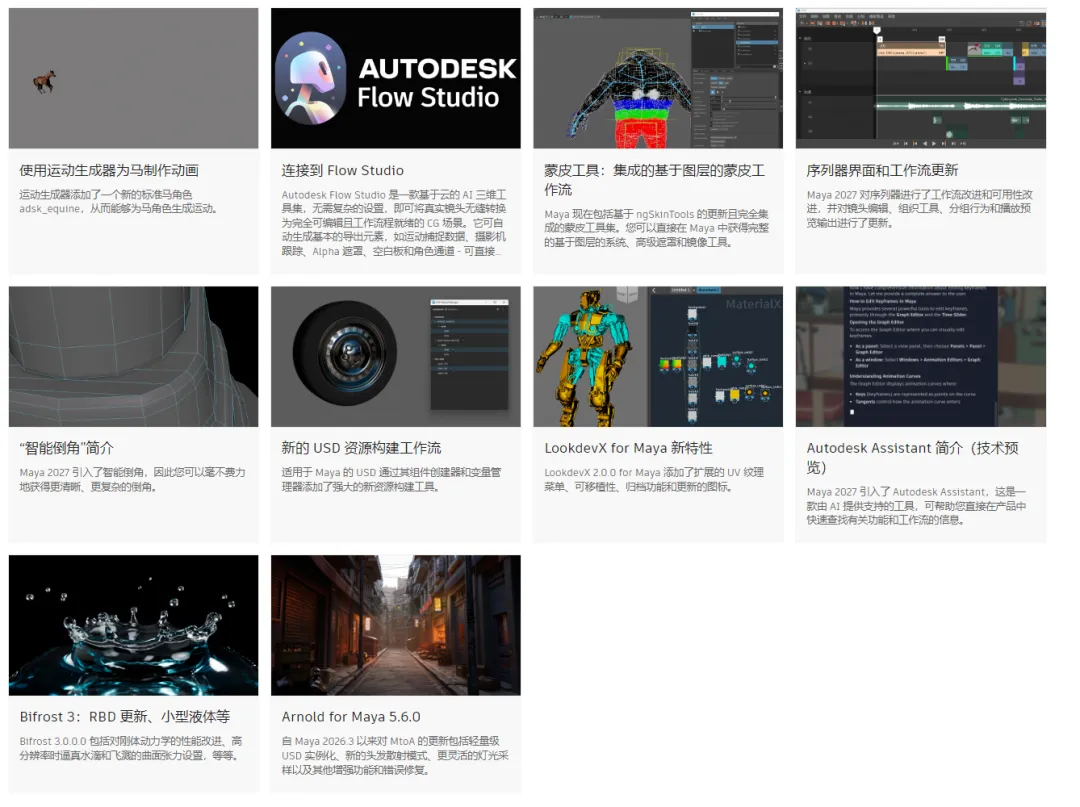Click the description mentioning adsk_equine
Screen dimensions: 1080x807
click(118, 201)
